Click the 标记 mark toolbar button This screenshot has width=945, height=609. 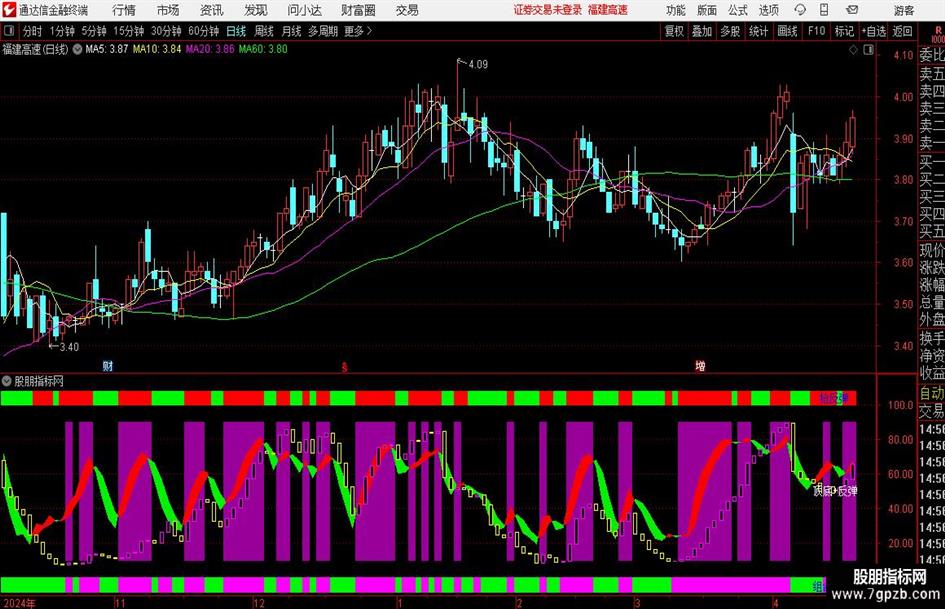[844, 31]
